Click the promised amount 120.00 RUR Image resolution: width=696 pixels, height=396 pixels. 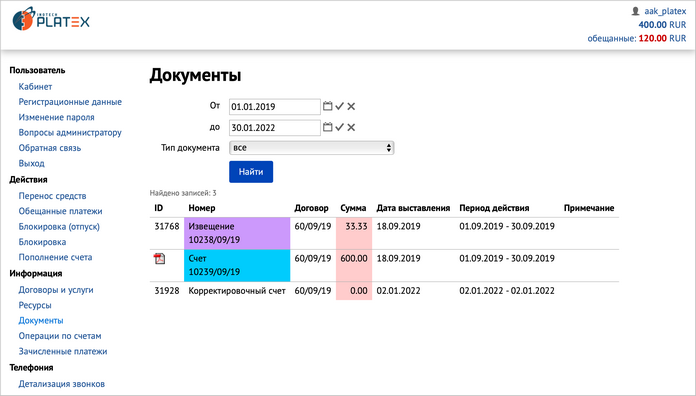click(662, 38)
